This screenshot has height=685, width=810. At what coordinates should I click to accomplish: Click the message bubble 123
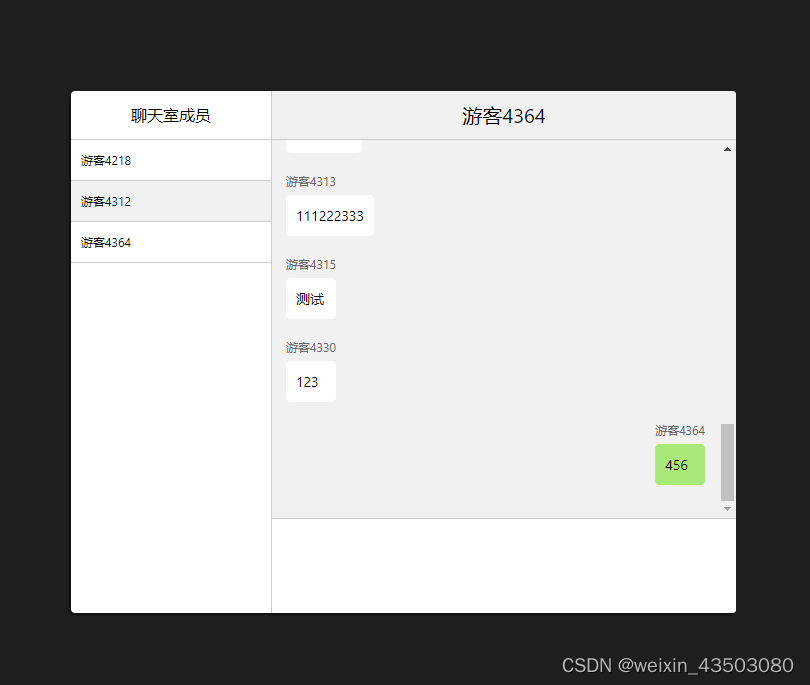pyautogui.click(x=311, y=382)
